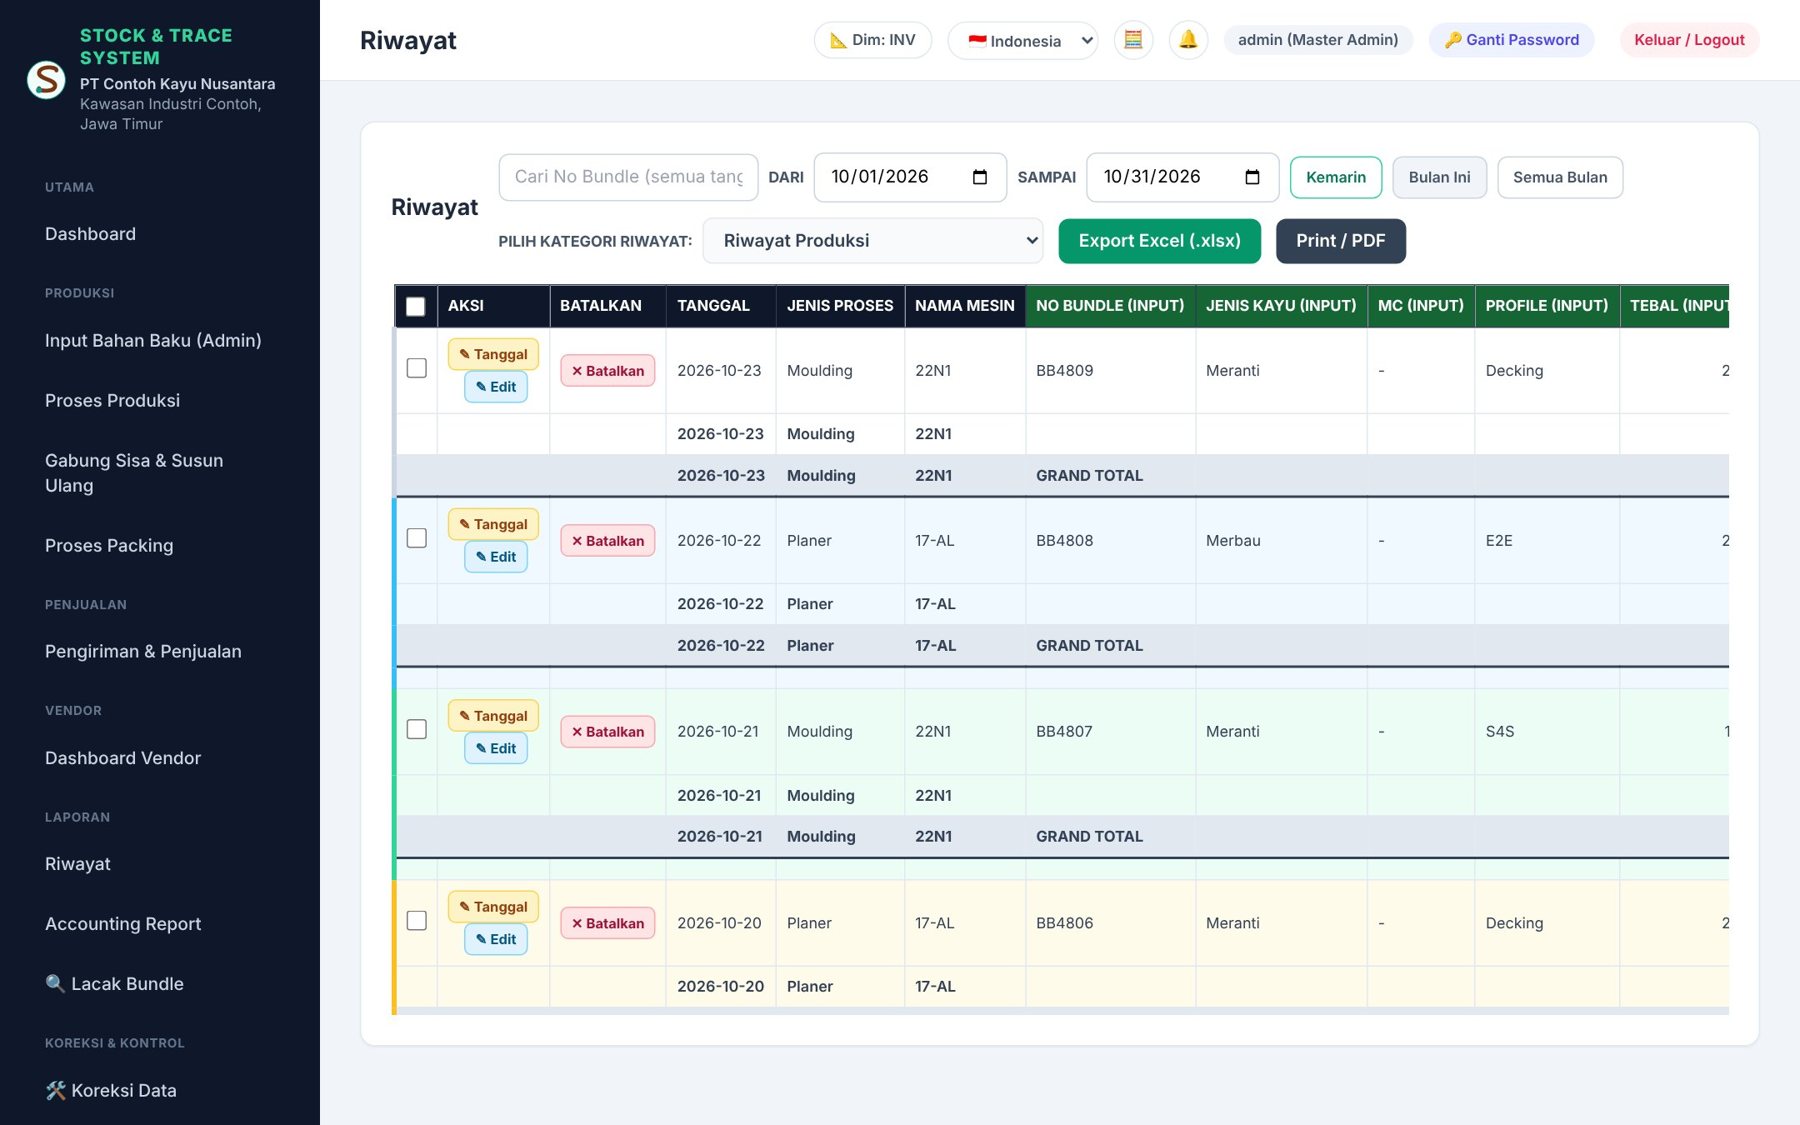The image size is (1800, 1125).
Task: Click the Stock & Trace System logo
Action: [46, 79]
